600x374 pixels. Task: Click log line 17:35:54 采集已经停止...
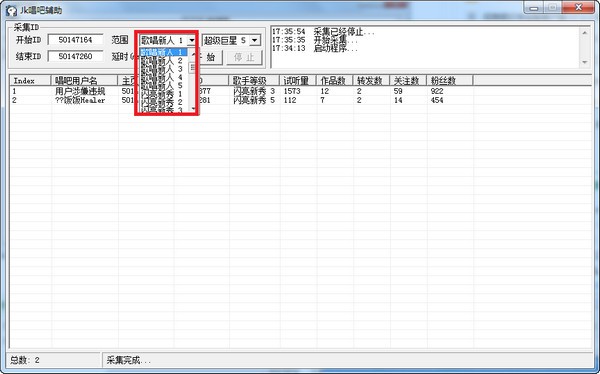click(x=323, y=32)
